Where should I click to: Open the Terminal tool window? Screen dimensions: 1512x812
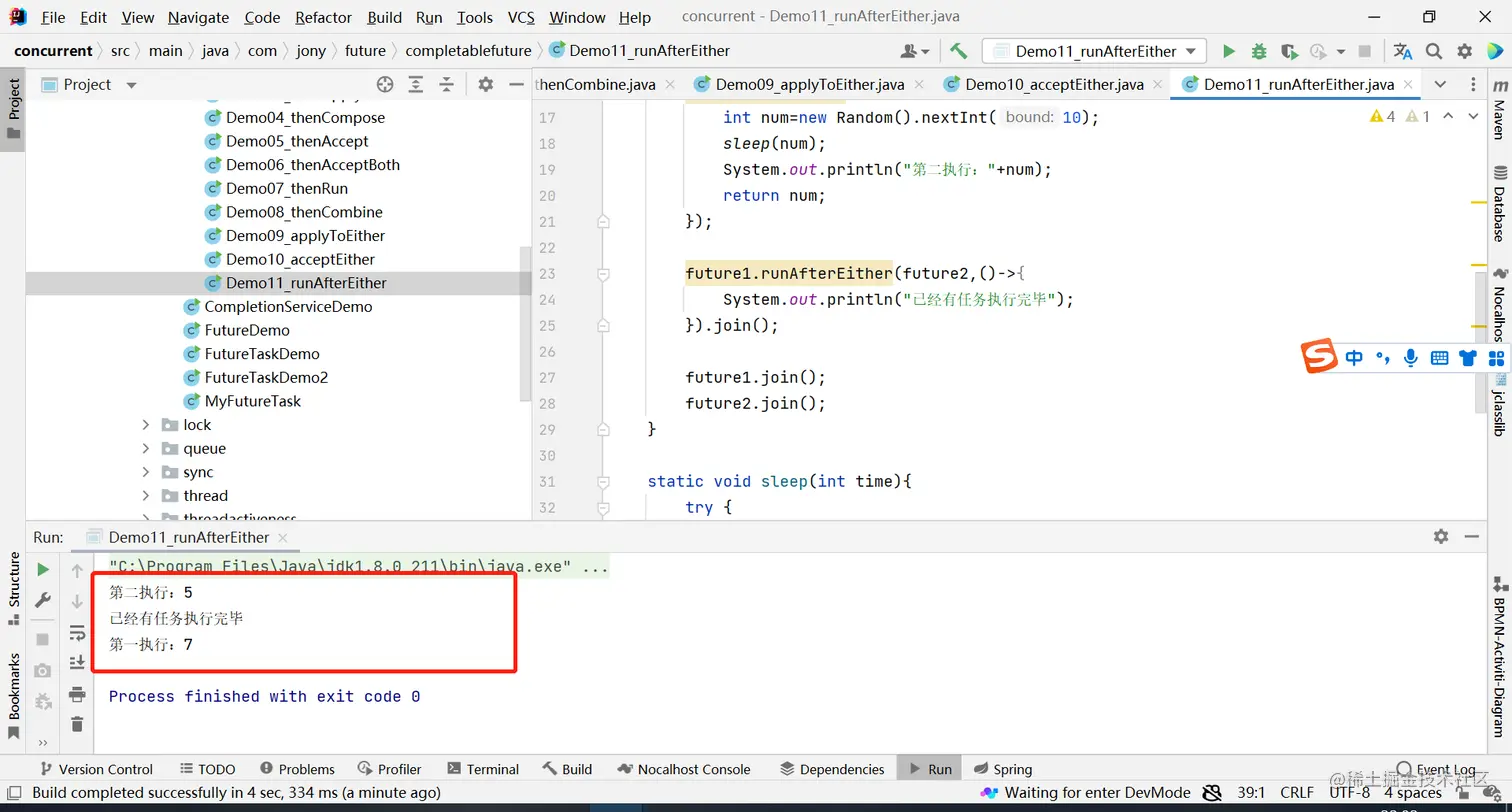coord(483,769)
